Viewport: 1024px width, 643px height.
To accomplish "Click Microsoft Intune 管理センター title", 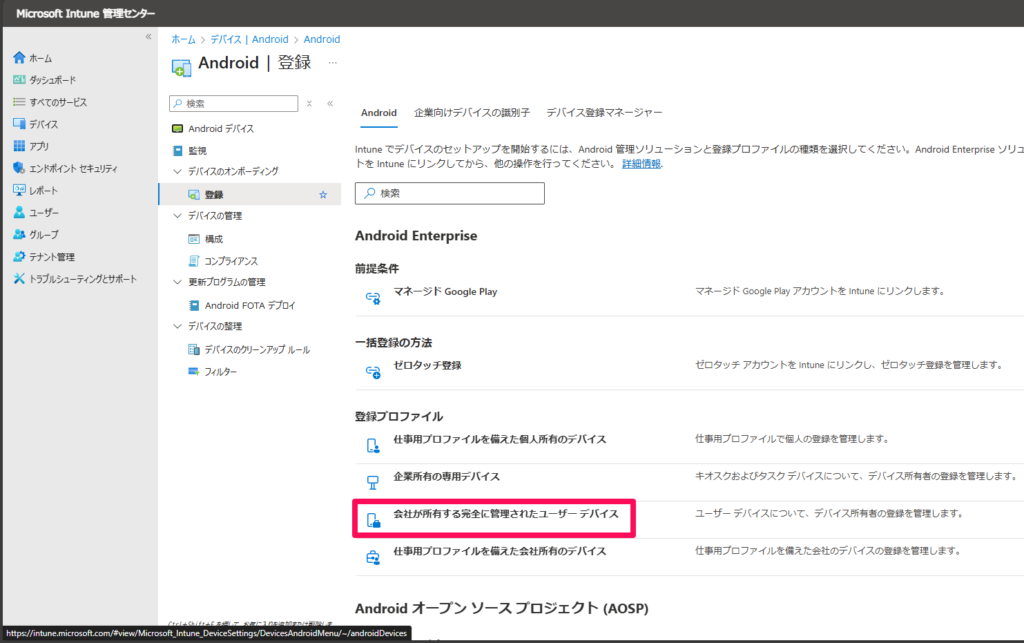I will coord(86,14).
